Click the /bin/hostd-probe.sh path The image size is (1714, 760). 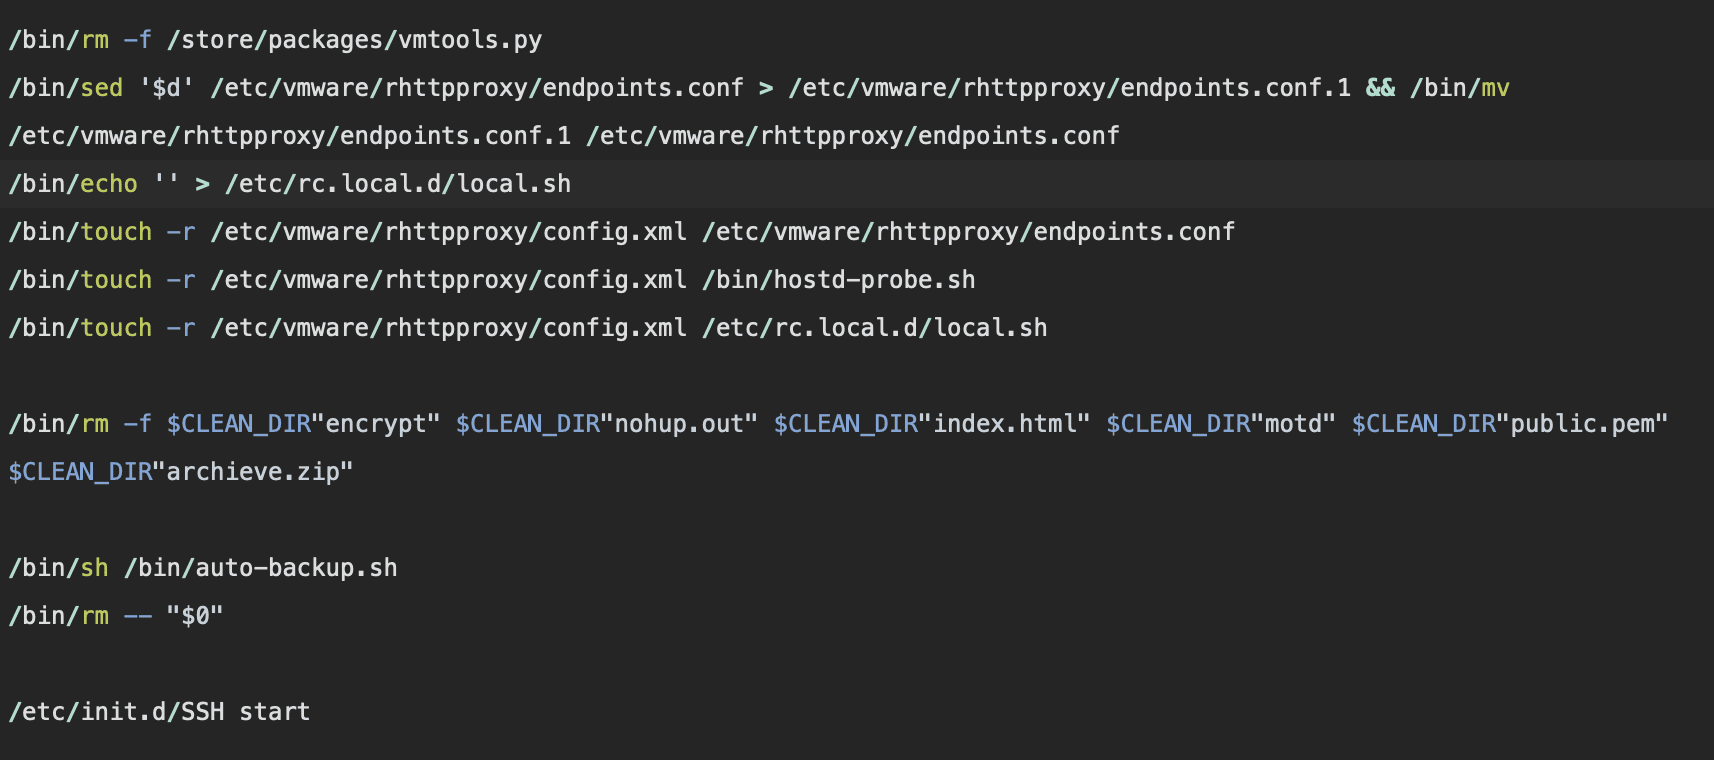838,280
